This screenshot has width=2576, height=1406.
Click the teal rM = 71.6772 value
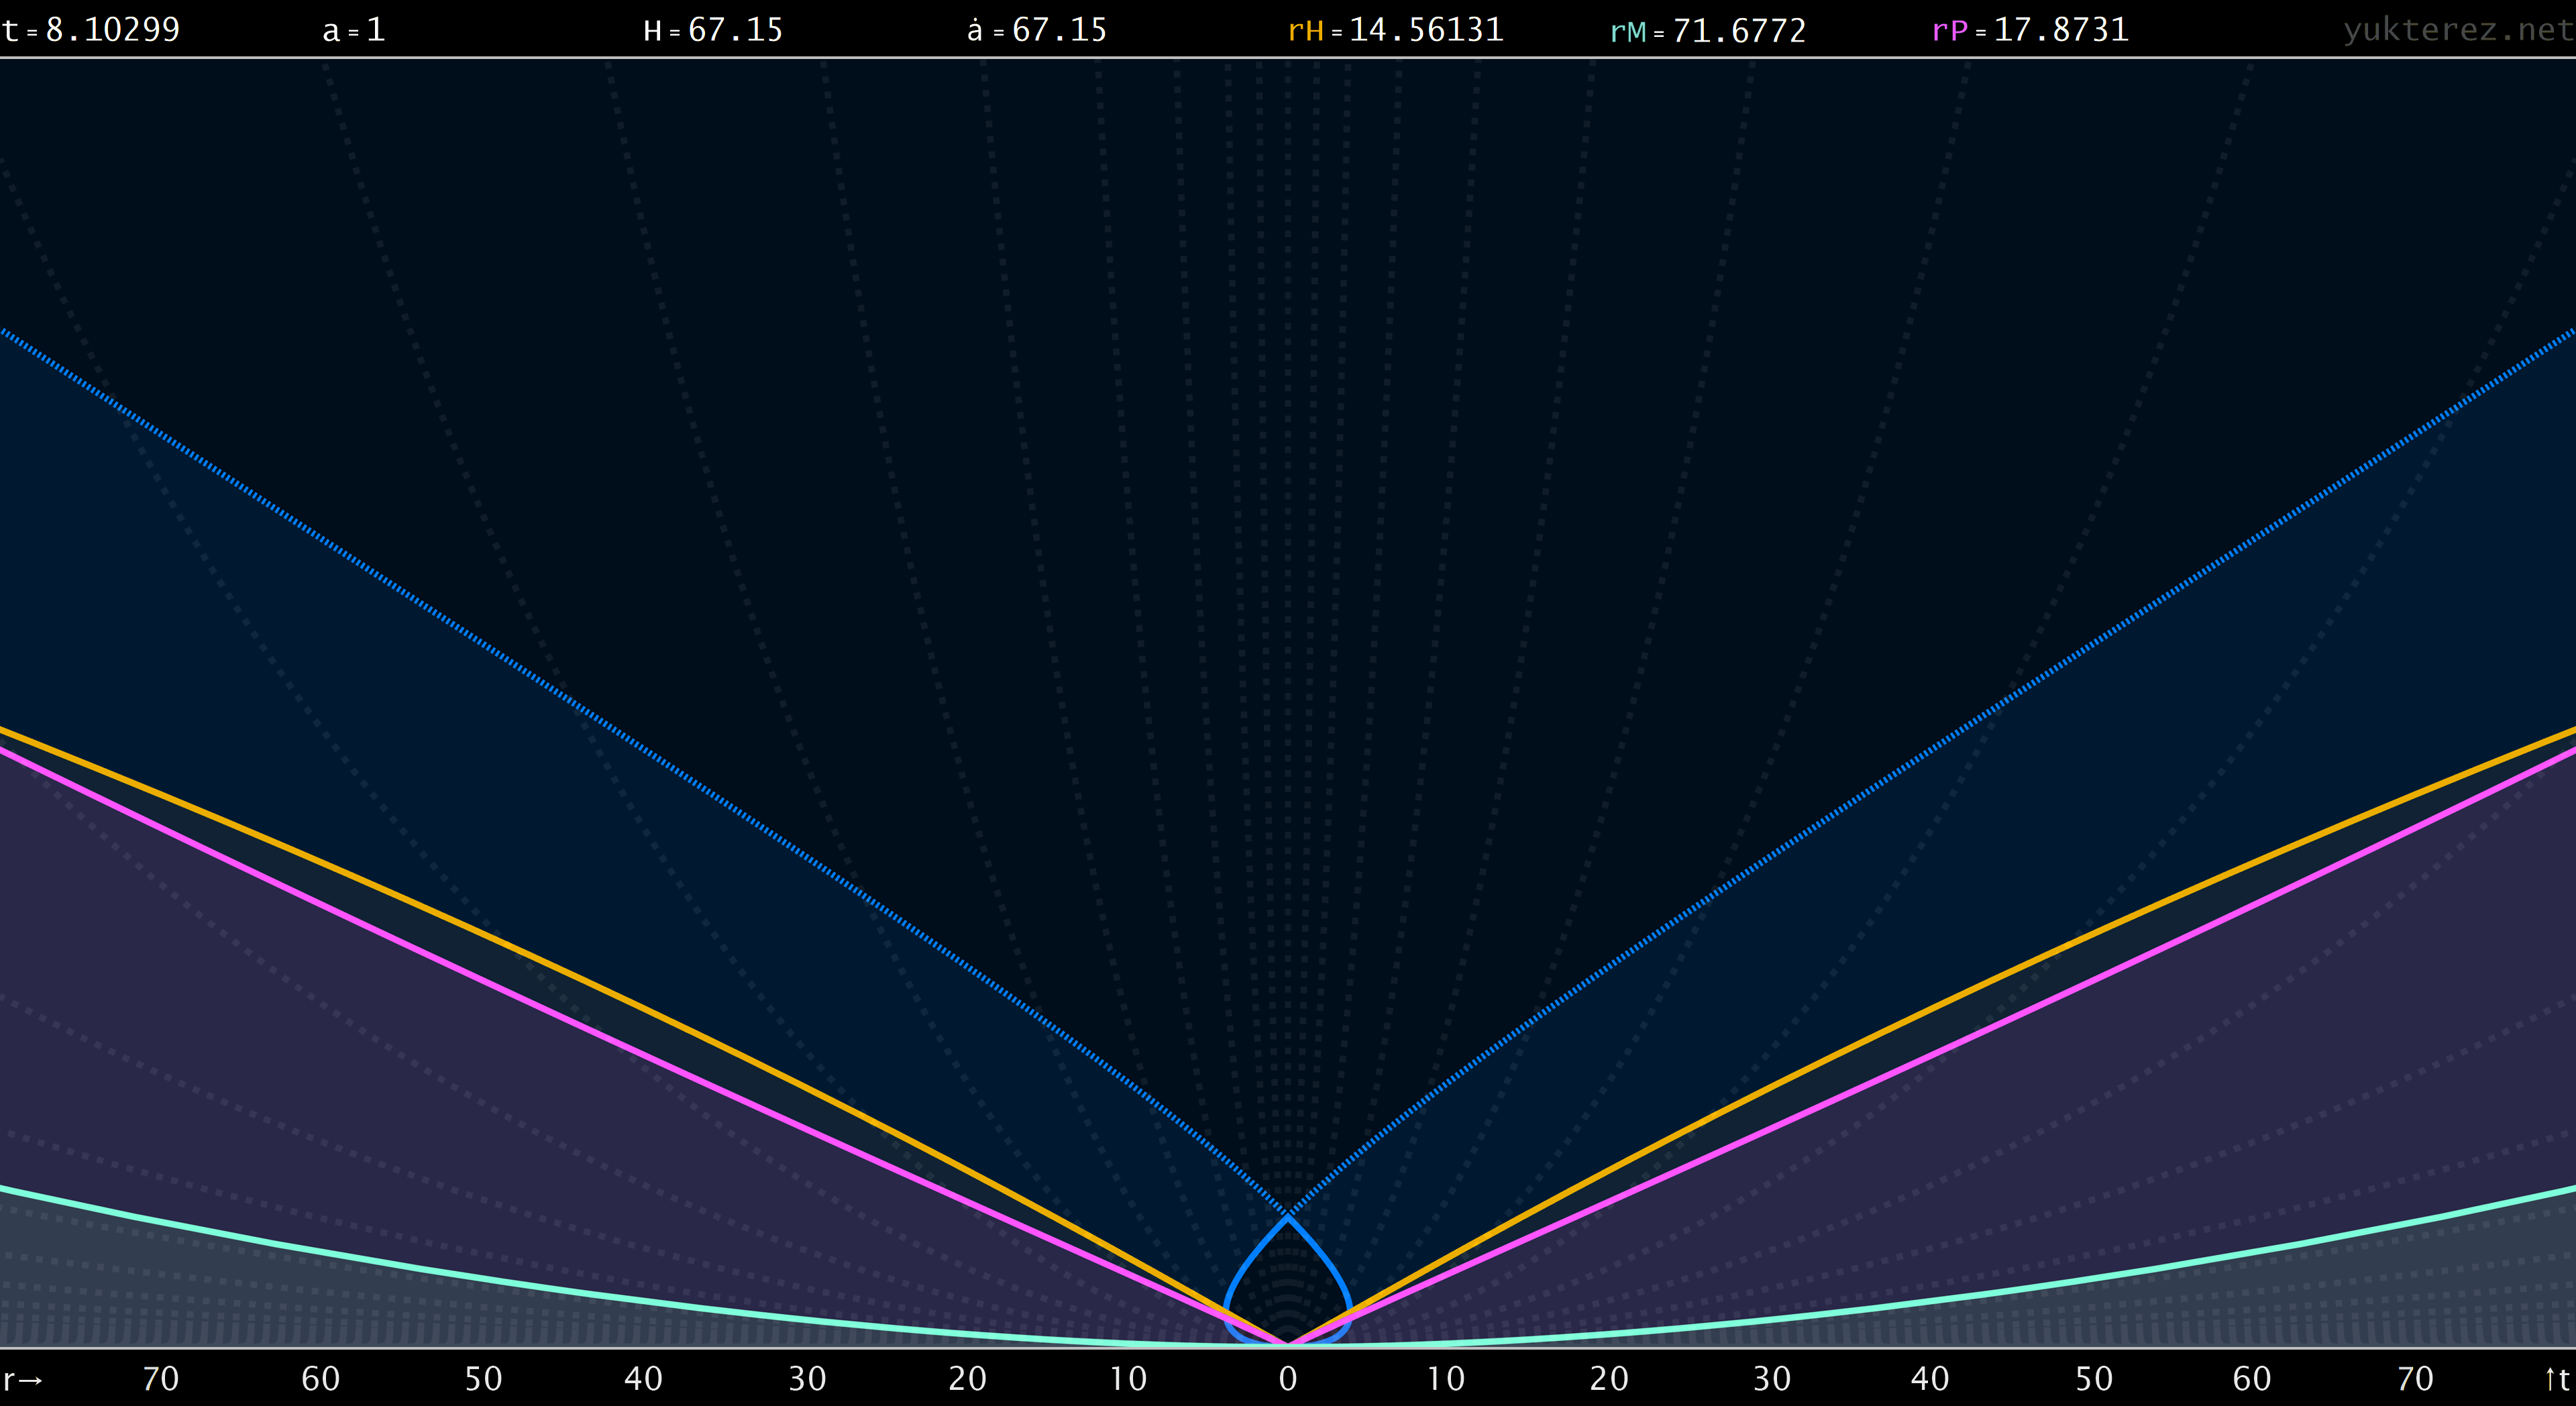pyautogui.click(x=1708, y=31)
